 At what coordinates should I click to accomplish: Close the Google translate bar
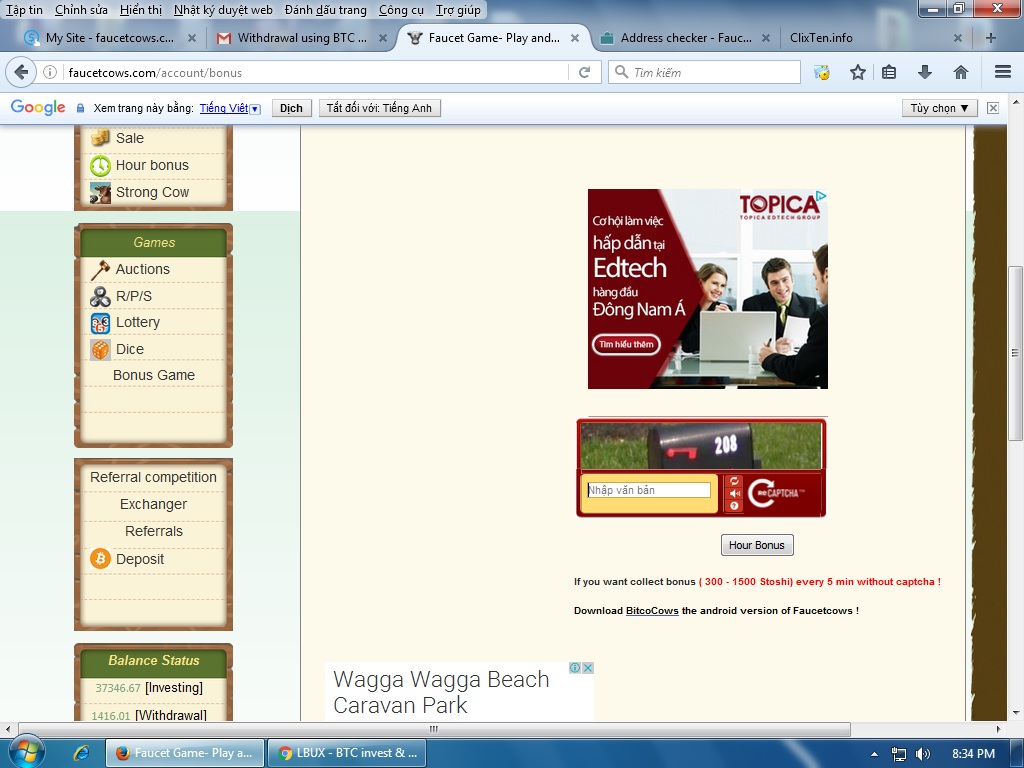coord(993,108)
